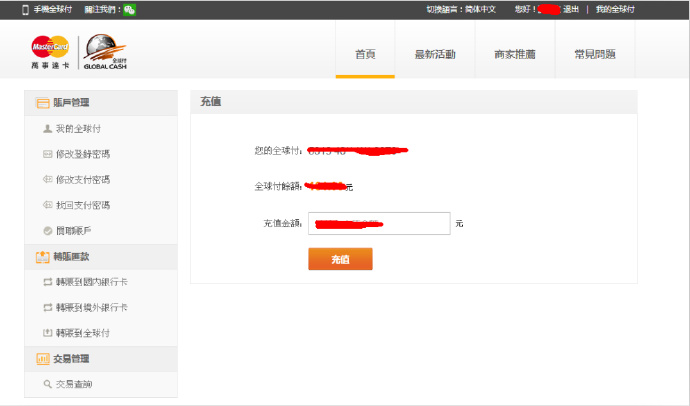The width and height of the screenshot is (690, 406).
Task: Click the icon beside 修改登錄密碼
Action: click(48, 154)
